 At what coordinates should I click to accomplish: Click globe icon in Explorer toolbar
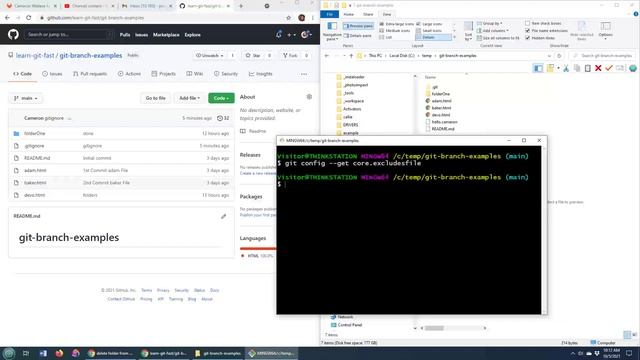point(633,68)
